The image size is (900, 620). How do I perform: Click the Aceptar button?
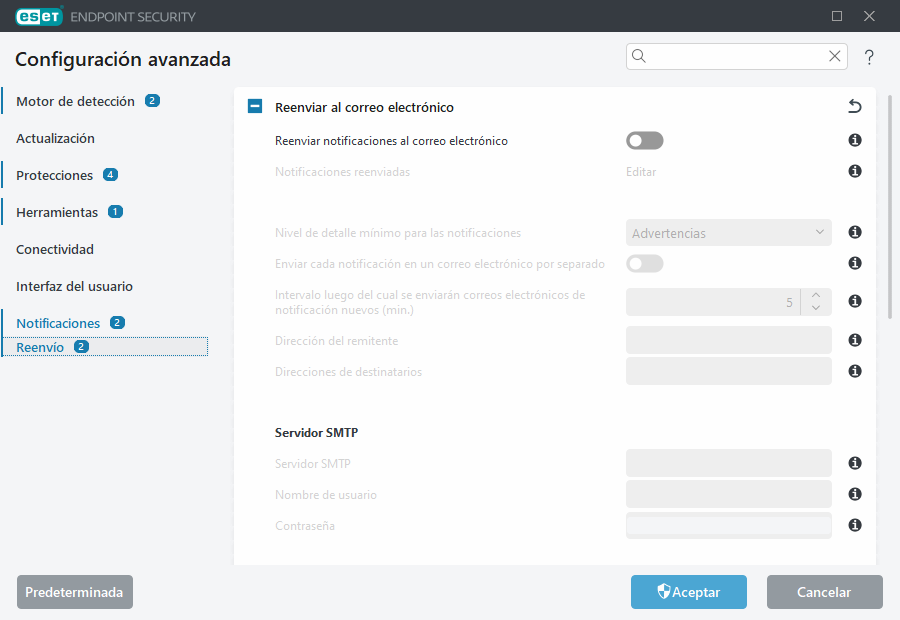pos(688,592)
